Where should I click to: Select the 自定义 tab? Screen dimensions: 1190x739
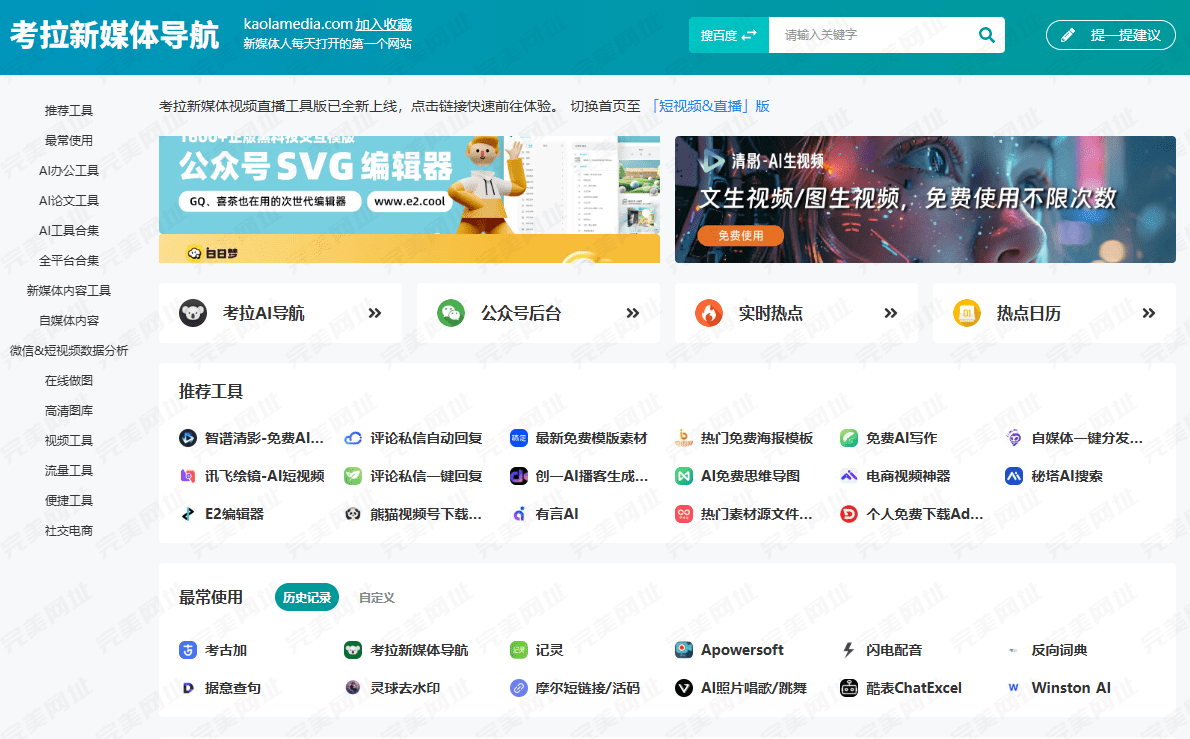coord(377,597)
